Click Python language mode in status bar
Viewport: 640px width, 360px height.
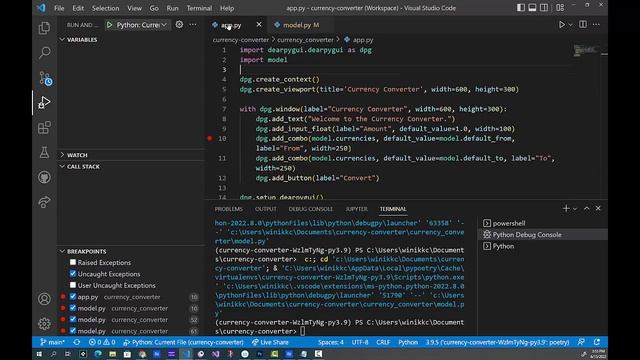[408, 342]
